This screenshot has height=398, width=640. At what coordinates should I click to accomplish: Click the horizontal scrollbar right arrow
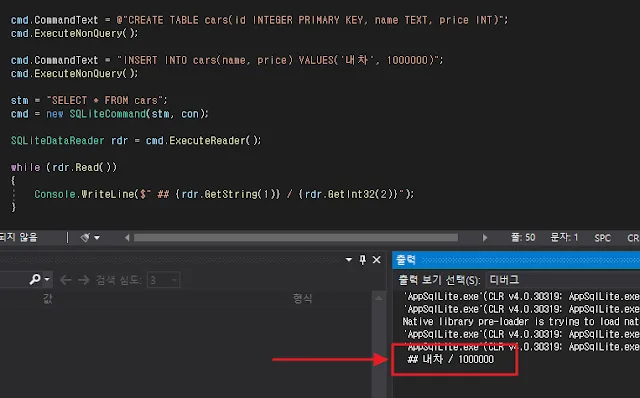click(x=484, y=238)
